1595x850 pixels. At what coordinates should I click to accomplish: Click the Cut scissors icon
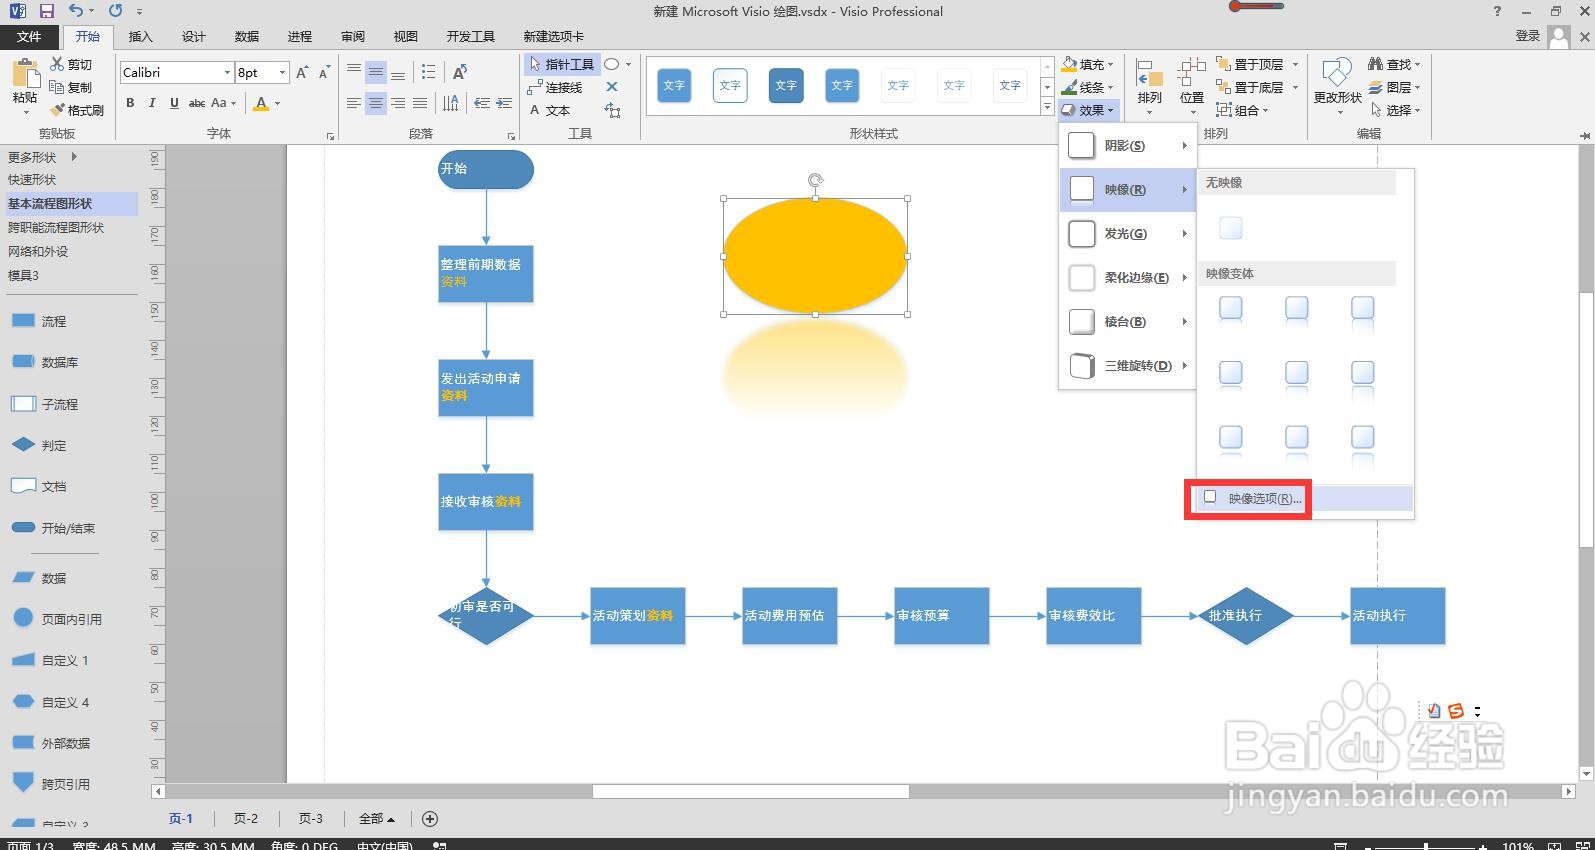pos(58,64)
